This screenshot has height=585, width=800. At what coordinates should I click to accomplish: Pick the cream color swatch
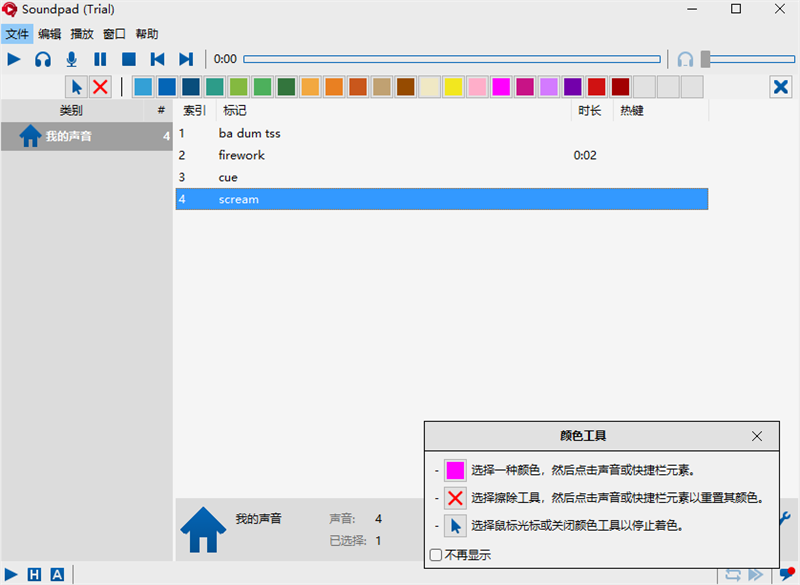coord(430,87)
